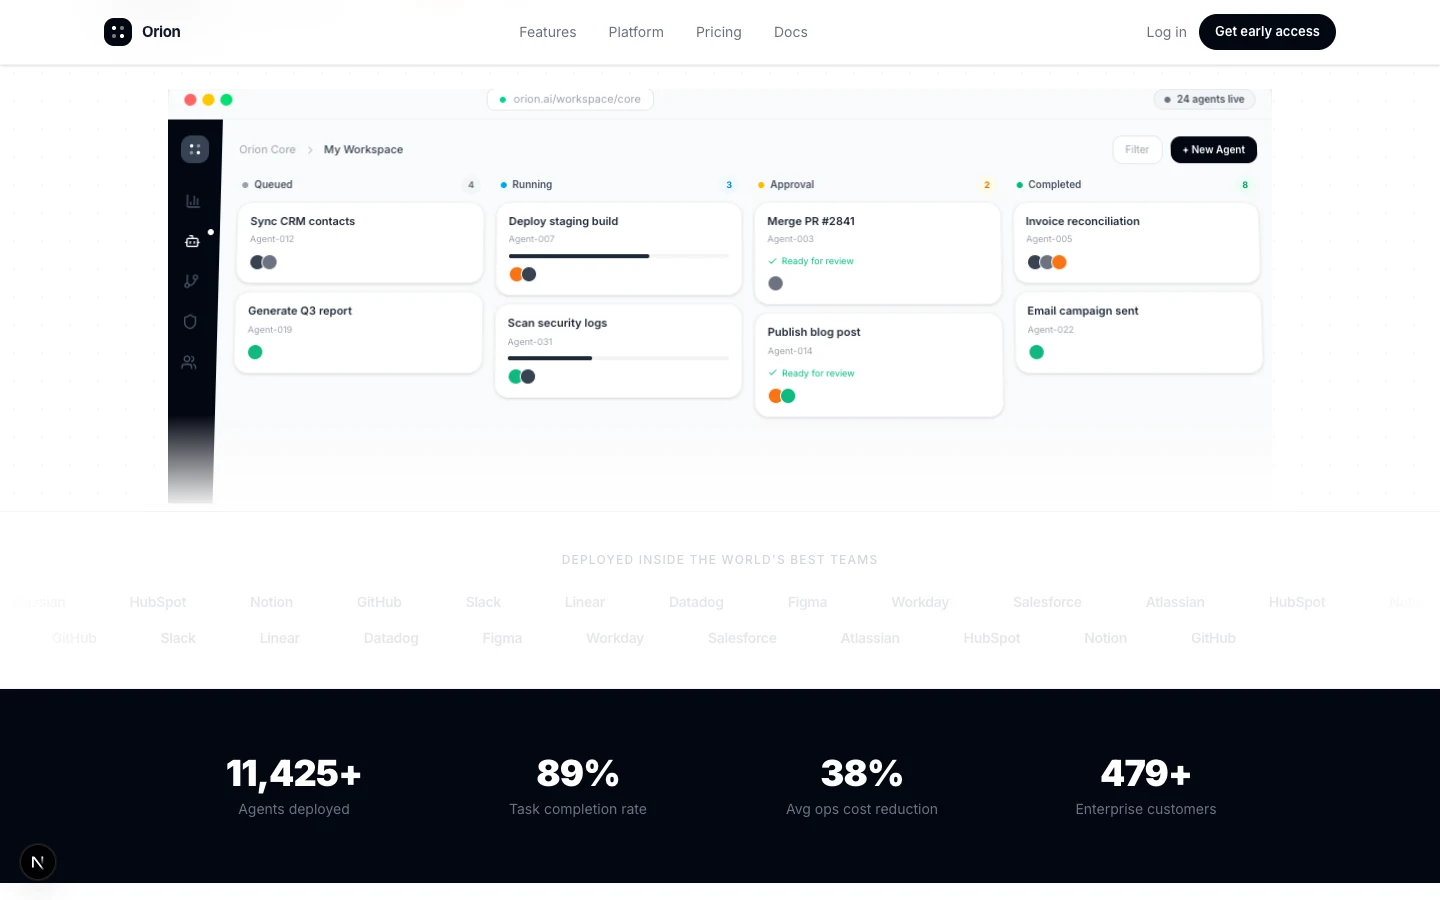
Task: Open the Publish blog post card title
Action: pos(814,332)
